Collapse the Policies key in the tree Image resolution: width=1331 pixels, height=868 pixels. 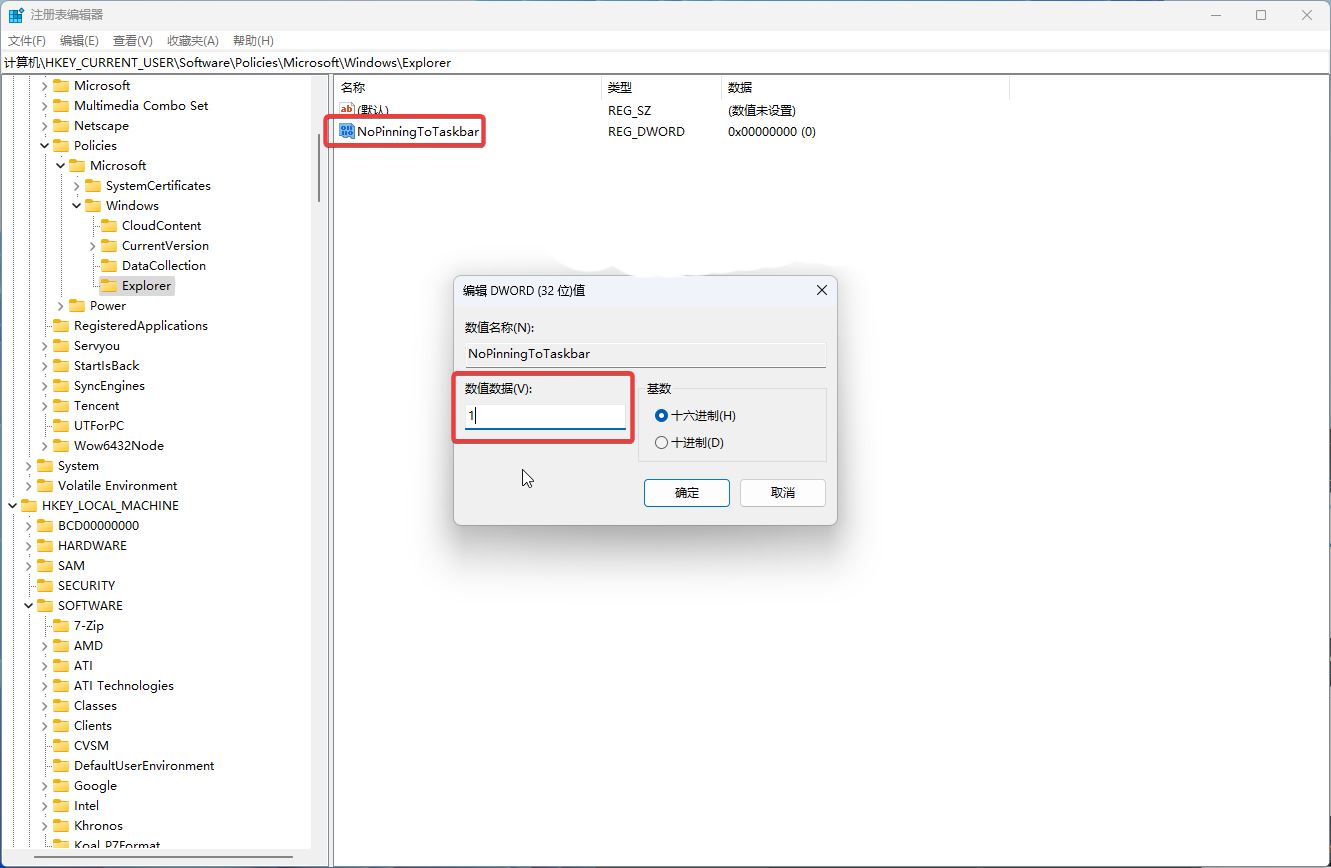(x=45, y=145)
